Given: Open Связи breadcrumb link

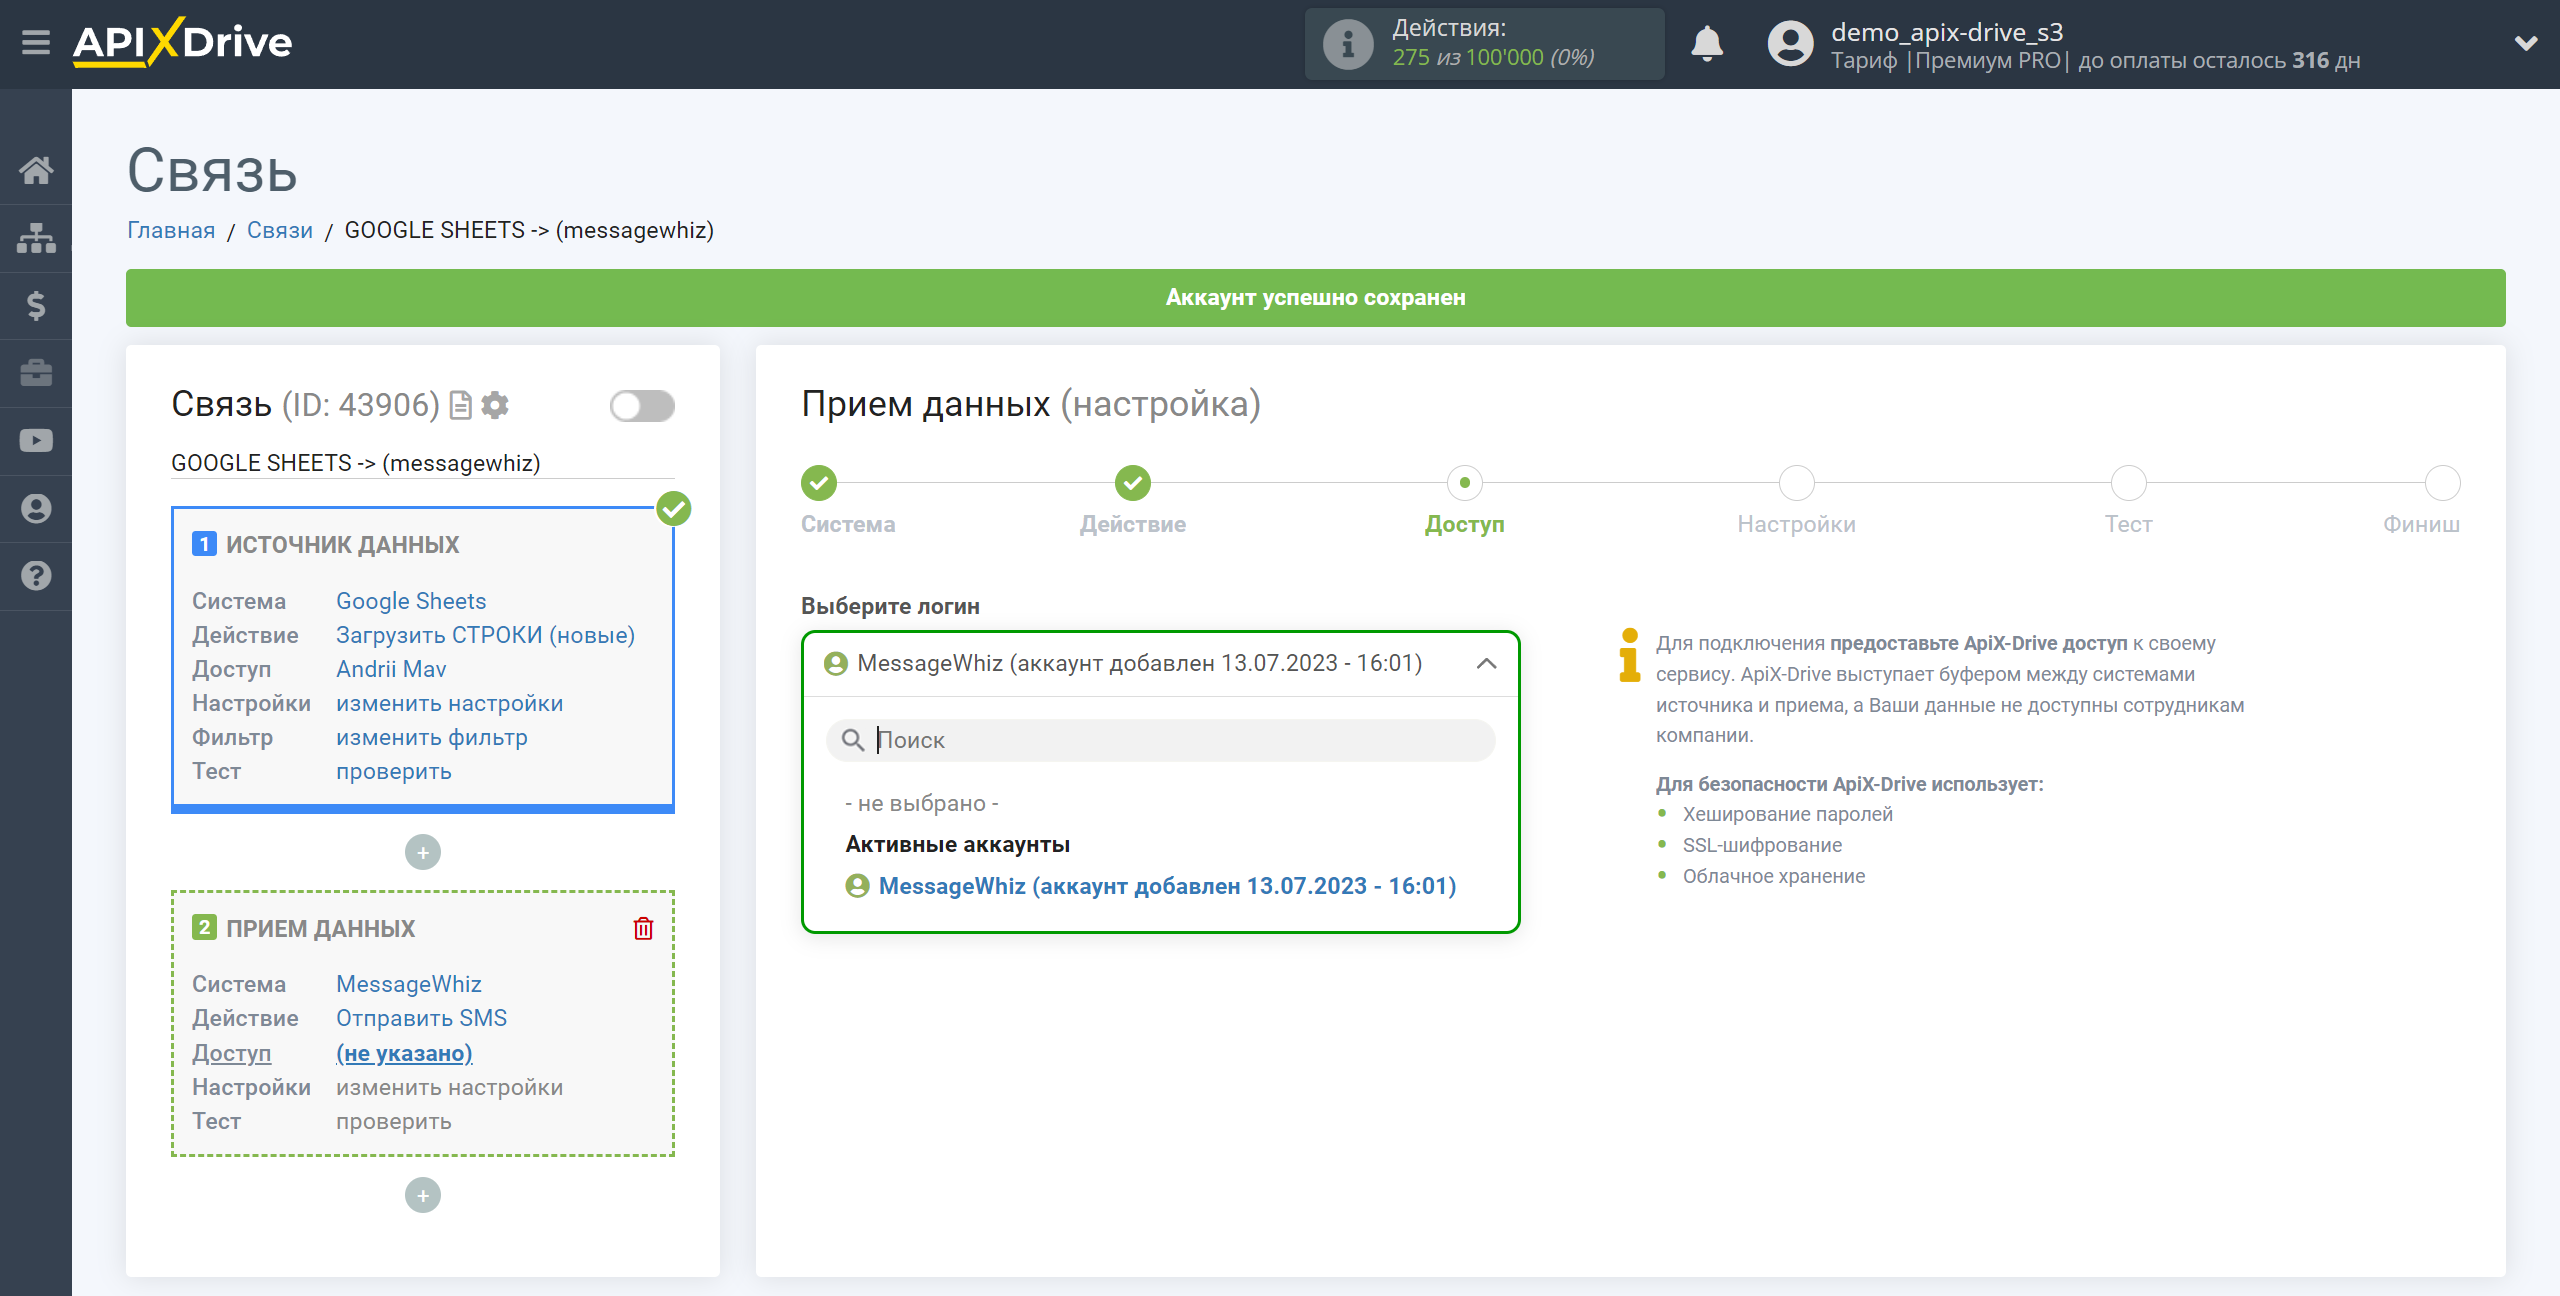Looking at the screenshot, I should pyautogui.click(x=280, y=230).
